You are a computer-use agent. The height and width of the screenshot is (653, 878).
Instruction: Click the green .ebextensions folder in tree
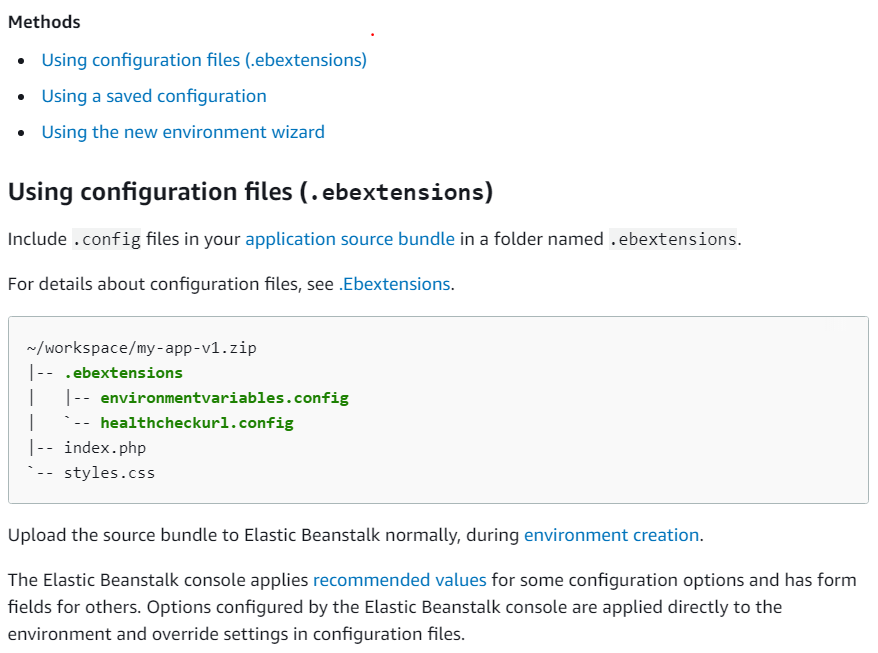pyautogui.click(x=123, y=373)
